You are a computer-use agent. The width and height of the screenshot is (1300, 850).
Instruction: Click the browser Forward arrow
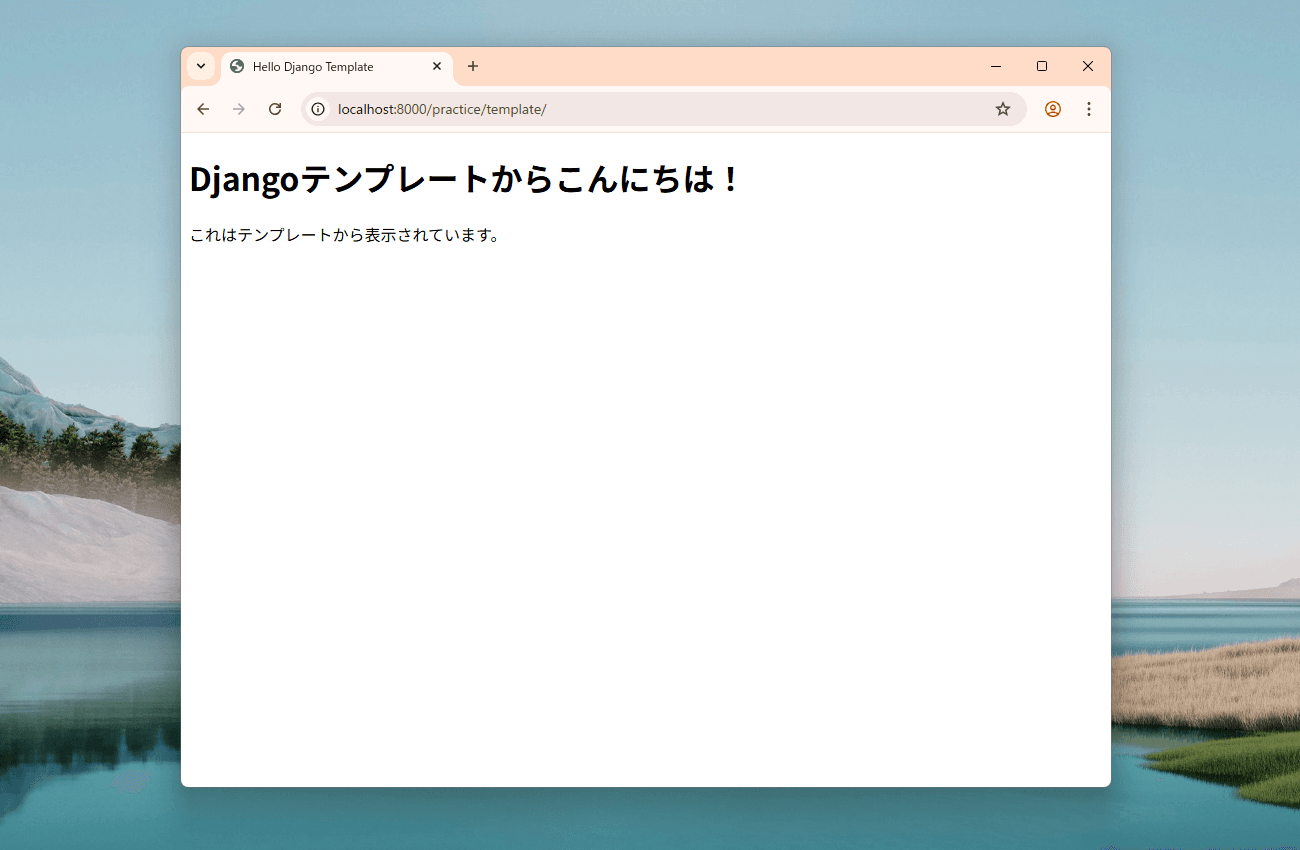click(x=239, y=109)
